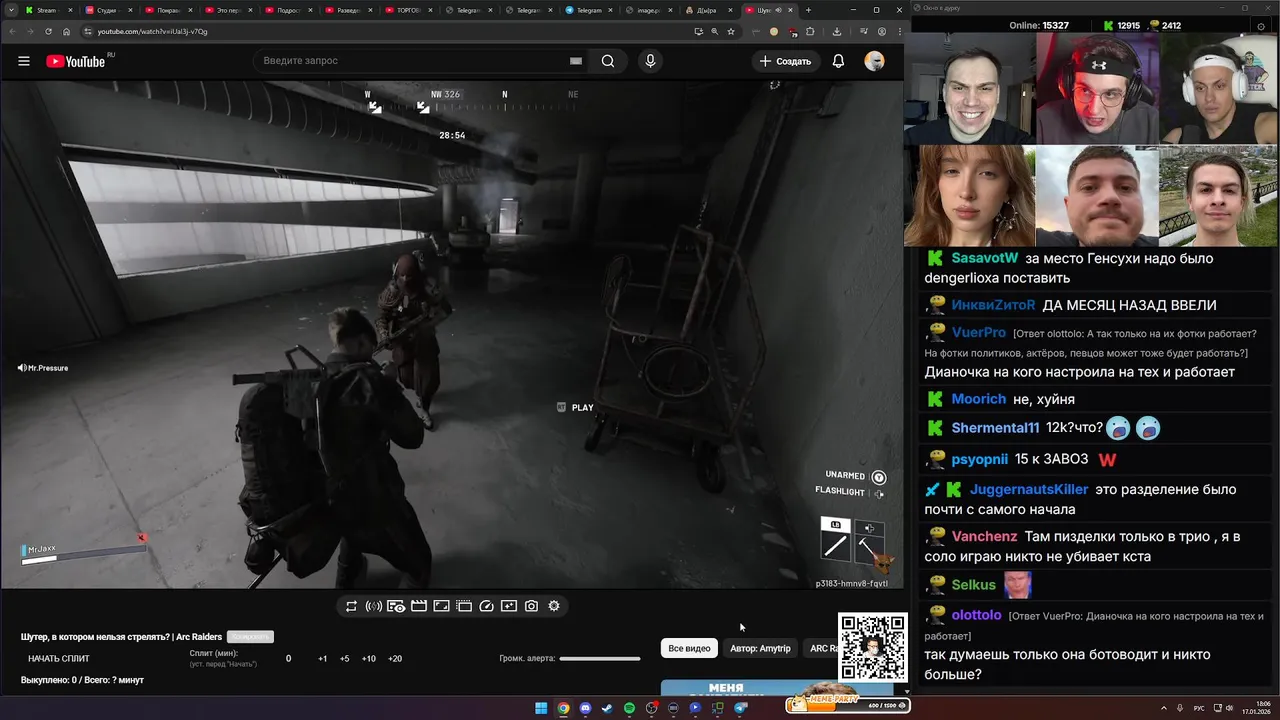The height and width of the screenshot is (720, 1280).
Task: Open Spotify from the taskbar
Action: tap(629, 708)
